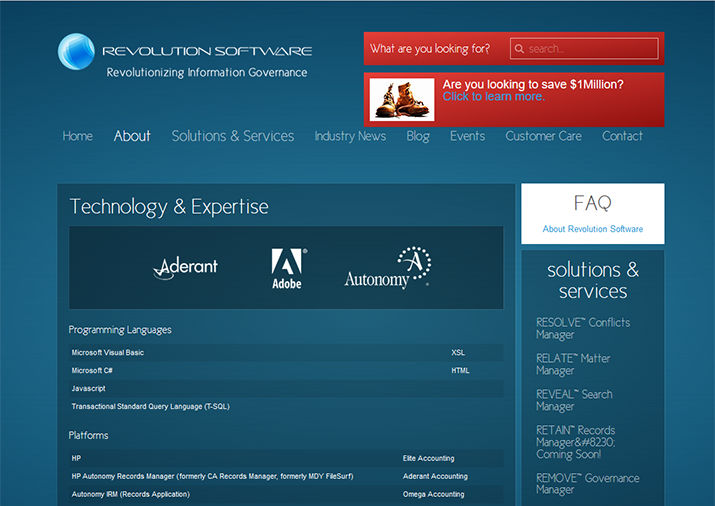Viewport: 715px width, 506px height.
Task: Click the Revolution Software globe logo
Action: point(76,52)
